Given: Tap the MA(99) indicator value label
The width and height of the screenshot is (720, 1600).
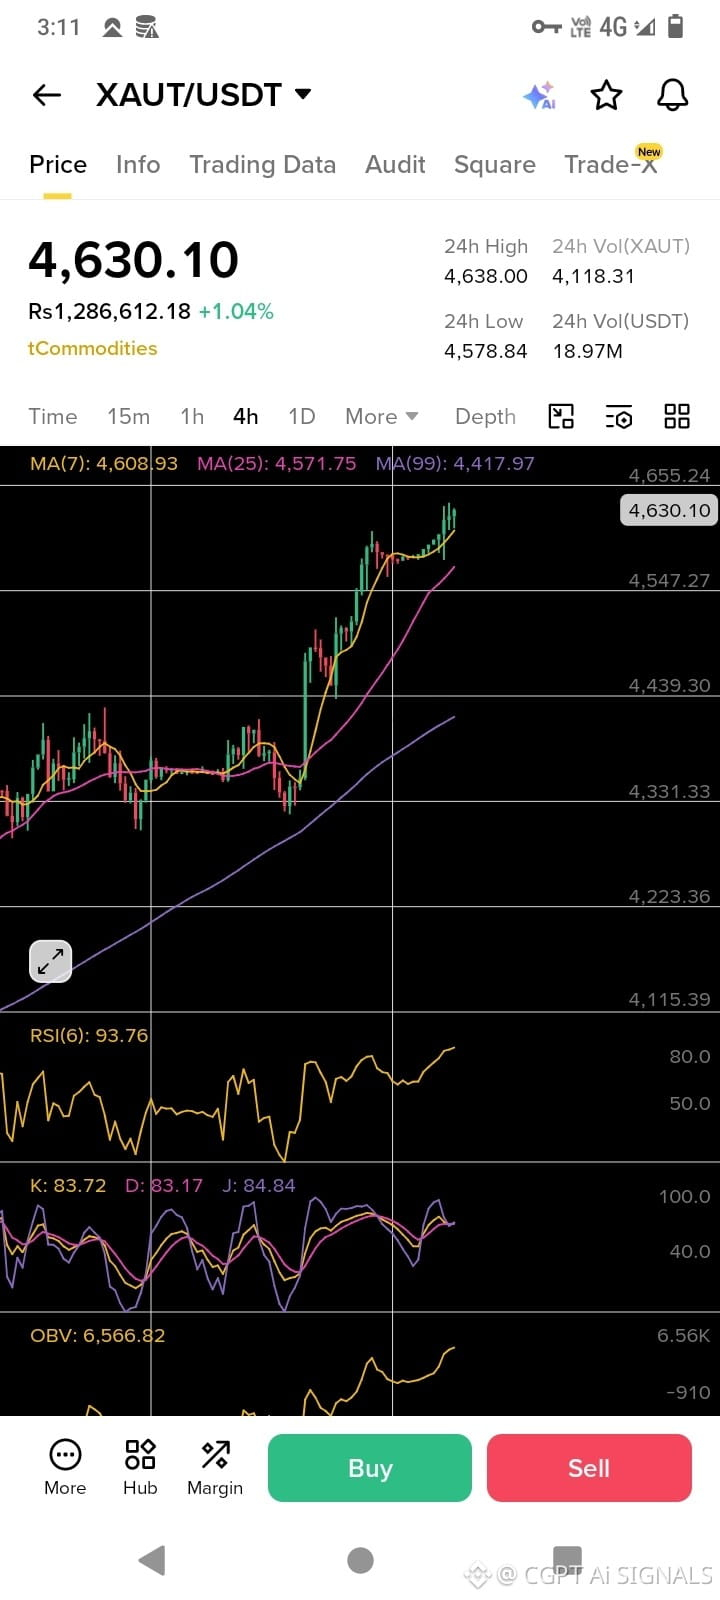Looking at the screenshot, I should click(x=455, y=463).
